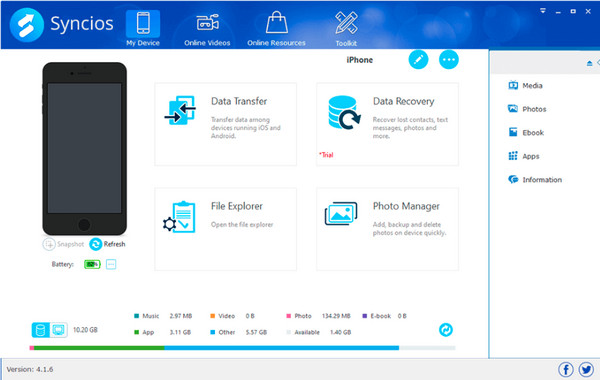This screenshot has height=380, width=600.
Task: Click the Refresh button under the phone
Action: click(x=107, y=244)
